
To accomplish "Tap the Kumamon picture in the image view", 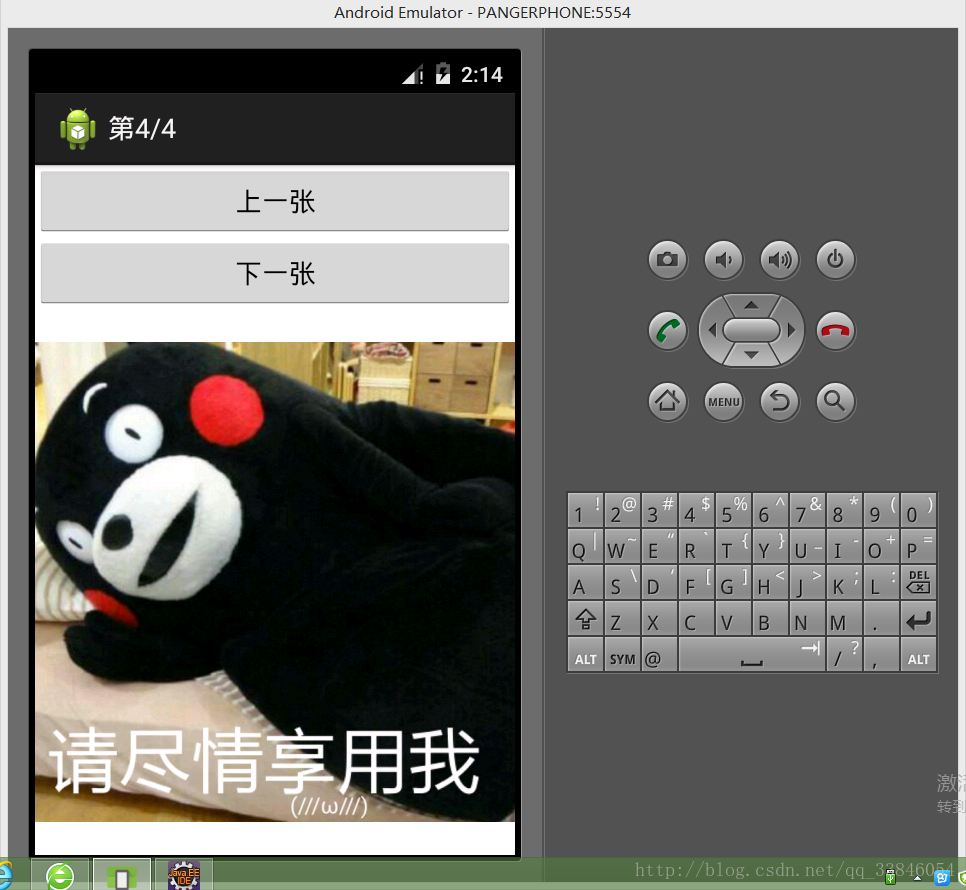I will coord(275,581).
